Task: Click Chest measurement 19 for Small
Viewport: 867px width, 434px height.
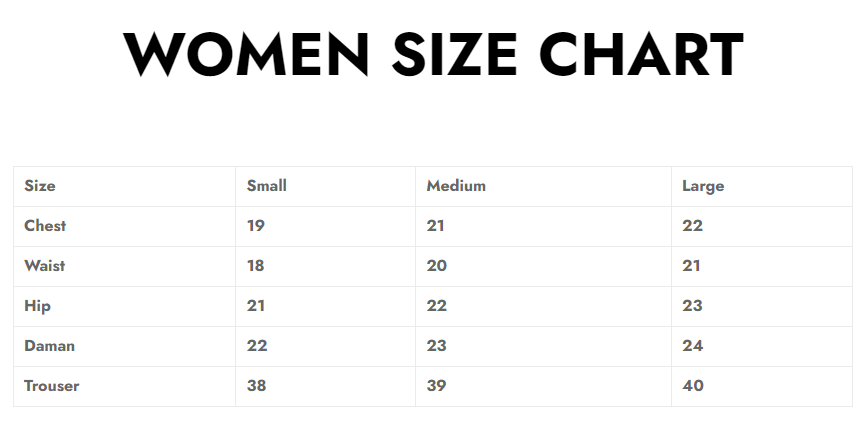Action: click(x=256, y=226)
